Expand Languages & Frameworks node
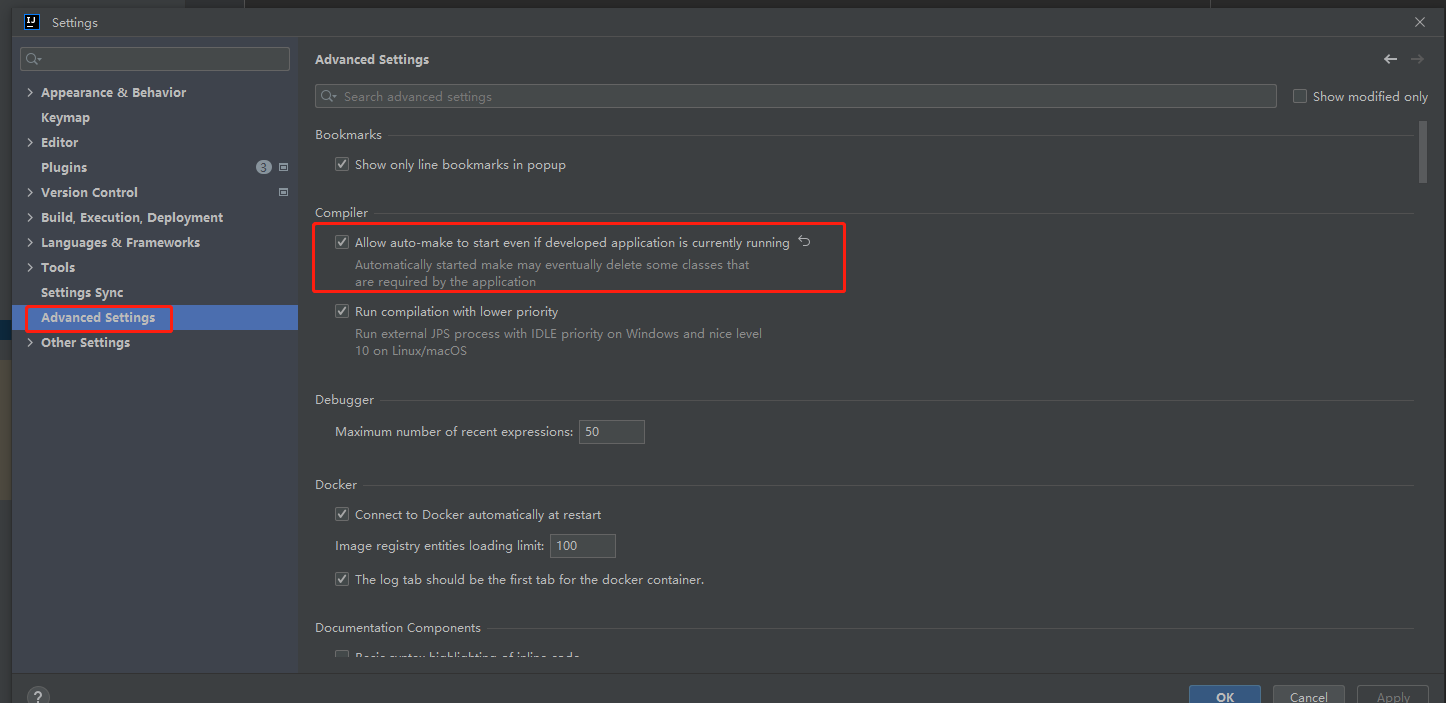This screenshot has height=703, width=1446. pos(30,242)
